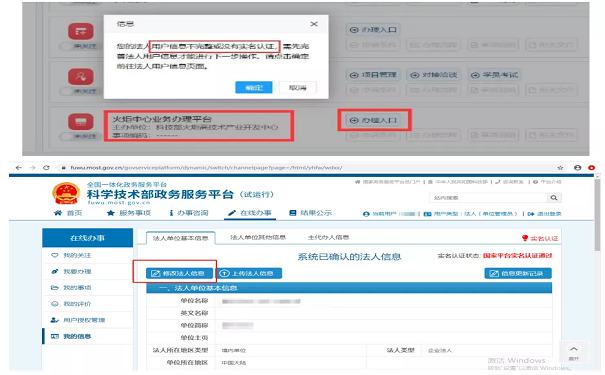Reload the page with refresh icon

46,168
